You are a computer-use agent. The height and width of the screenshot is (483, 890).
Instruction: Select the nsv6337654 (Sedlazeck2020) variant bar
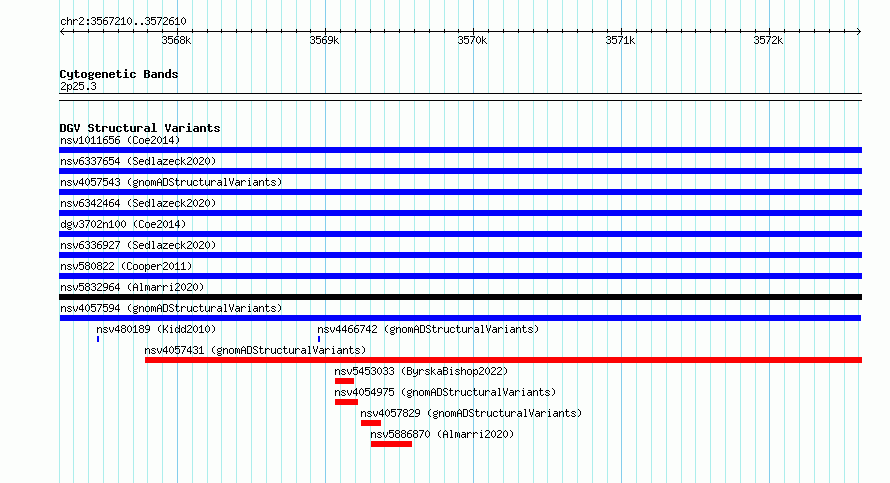click(x=460, y=171)
